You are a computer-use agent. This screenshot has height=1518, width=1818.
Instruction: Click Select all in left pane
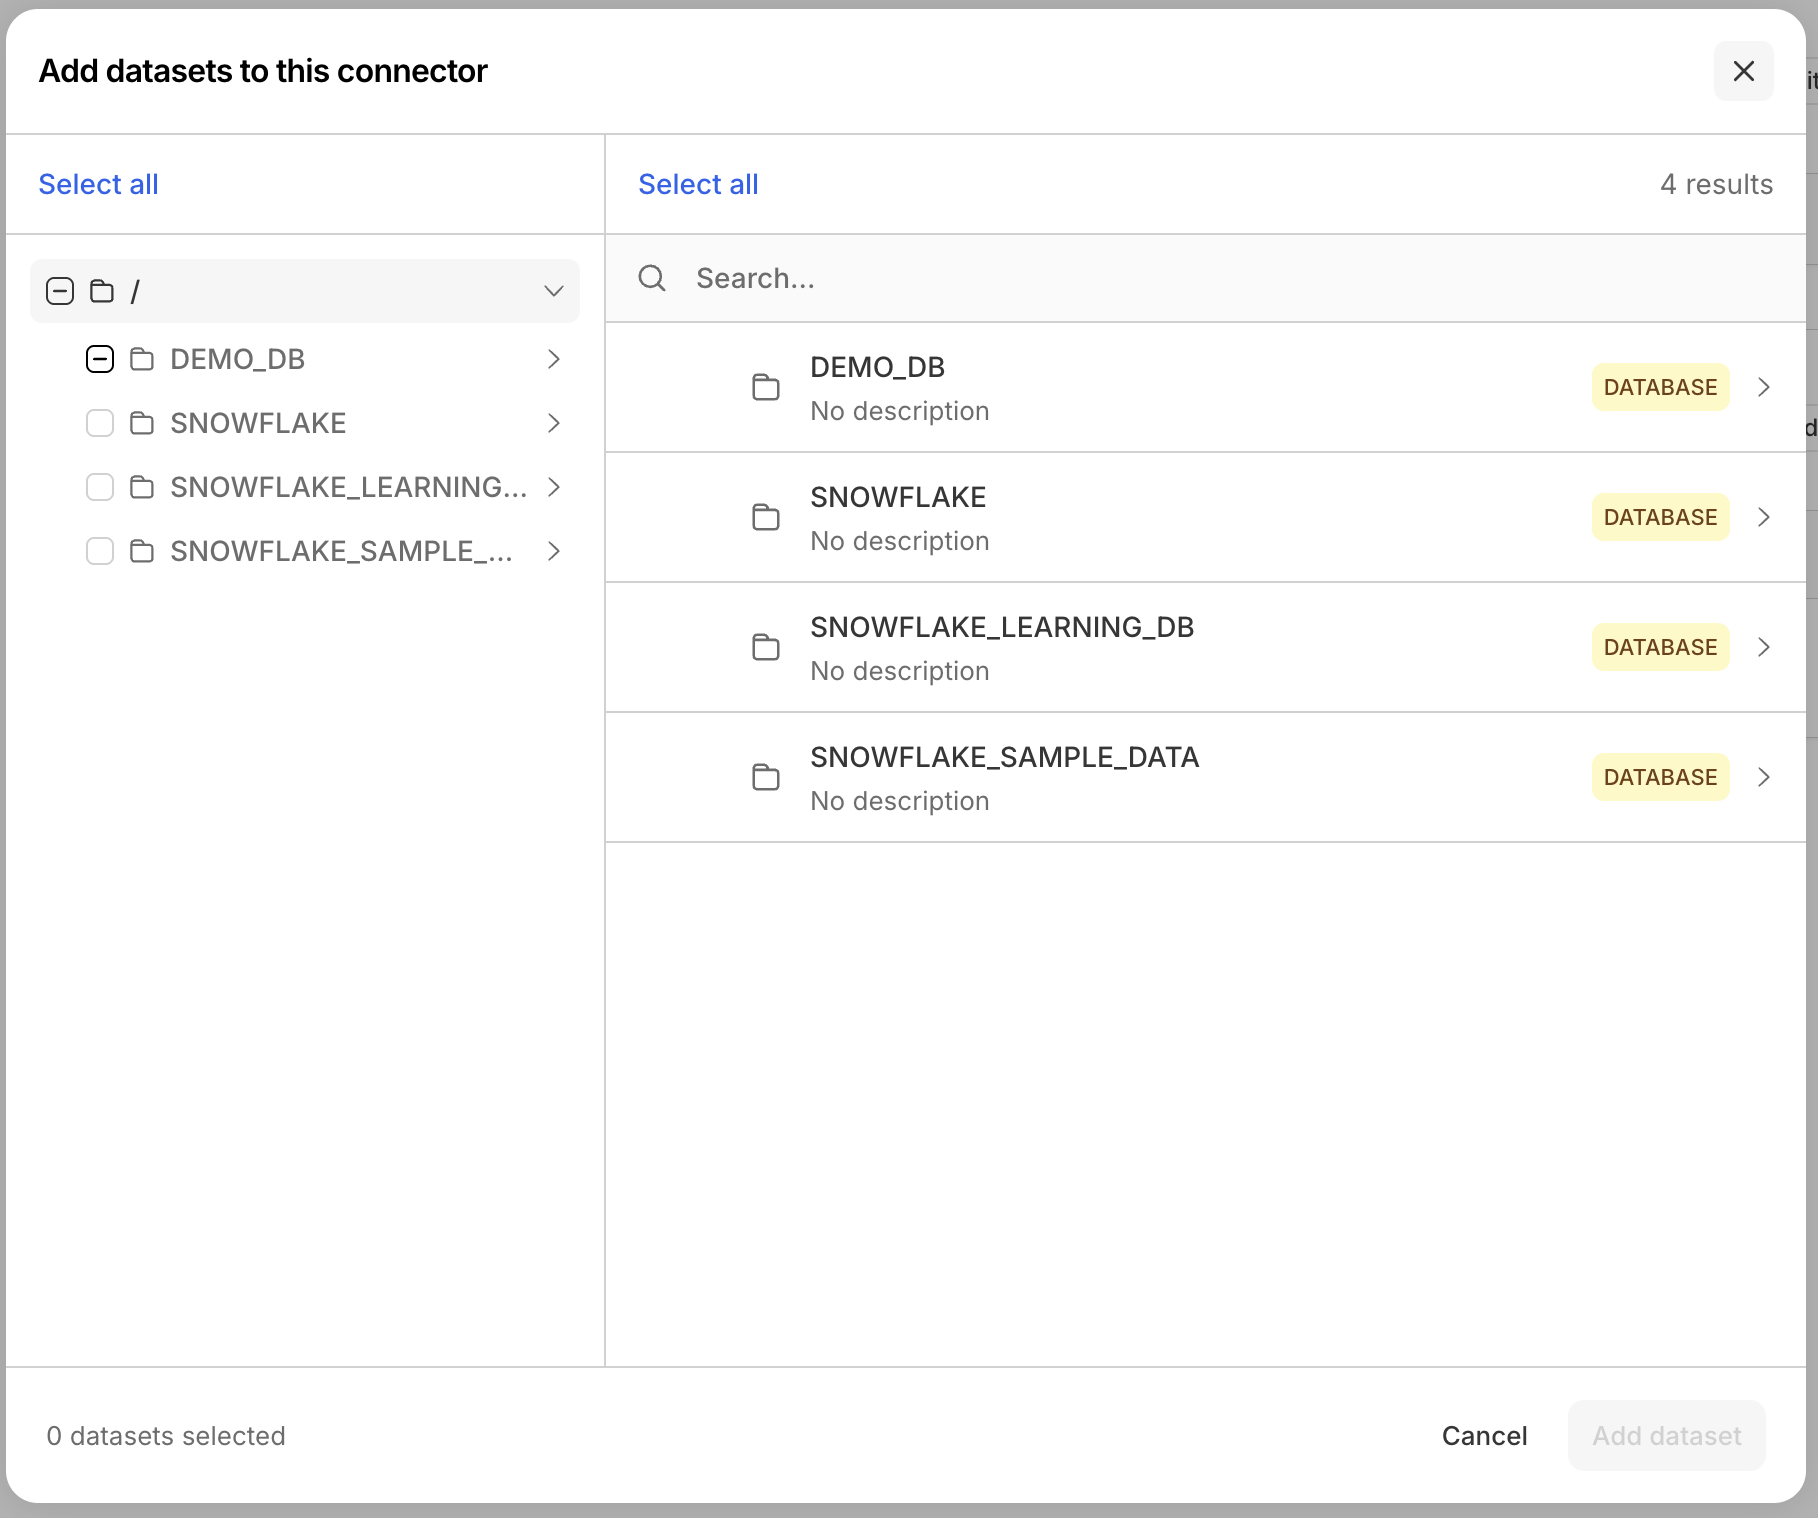tap(98, 184)
